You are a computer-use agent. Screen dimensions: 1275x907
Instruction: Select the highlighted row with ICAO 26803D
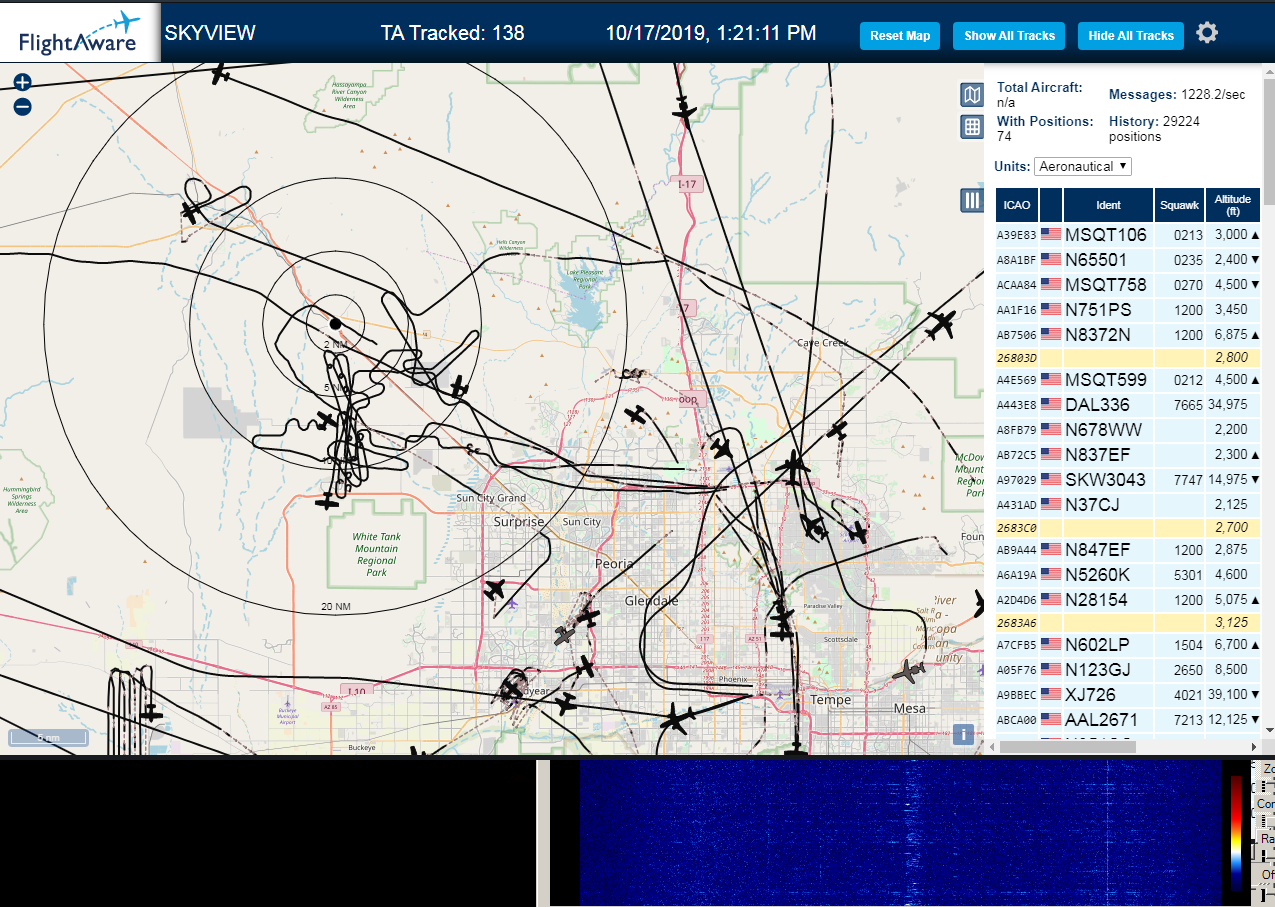pos(1128,357)
